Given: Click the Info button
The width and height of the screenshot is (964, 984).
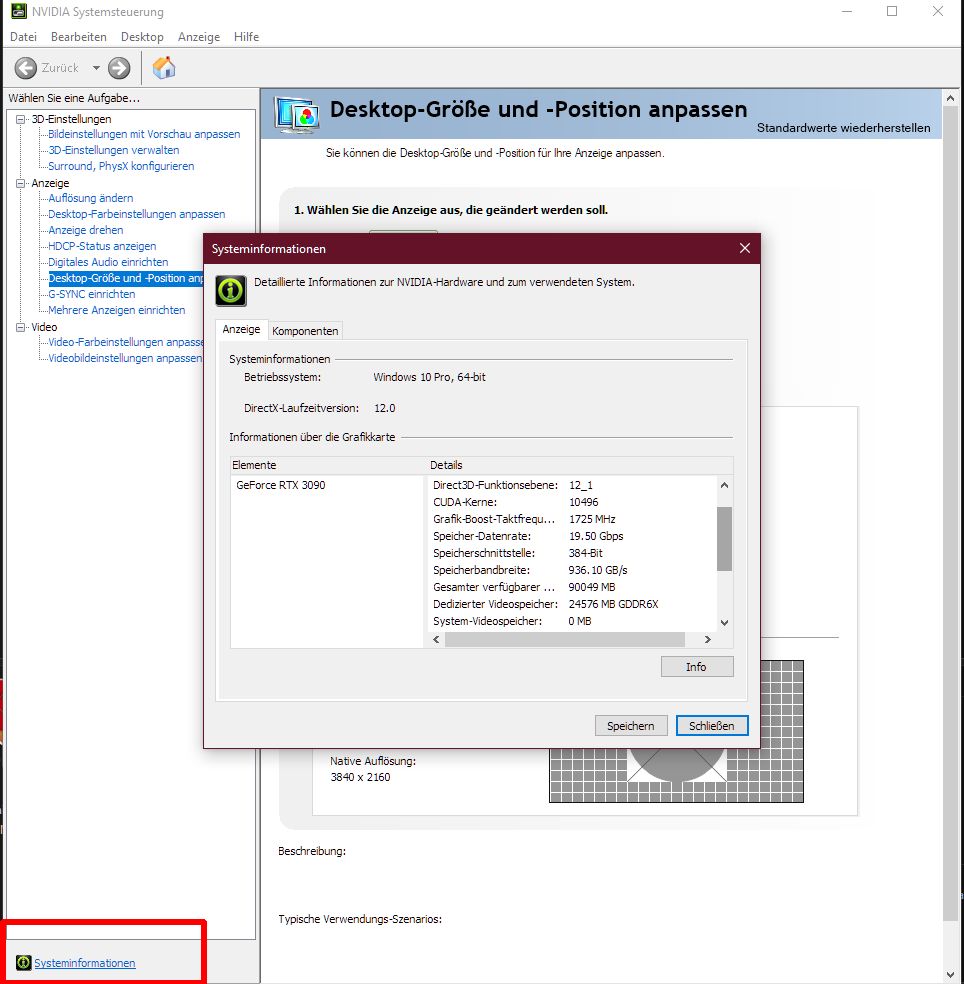Looking at the screenshot, I should [x=697, y=666].
